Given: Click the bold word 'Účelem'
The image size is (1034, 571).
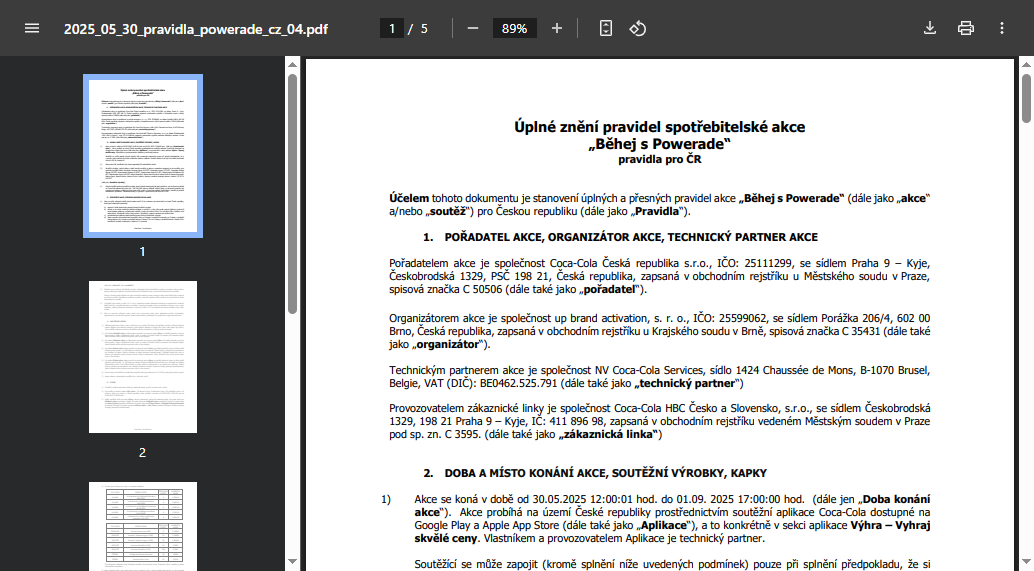Looking at the screenshot, I should pyautogui.click(x=409, y=198).
